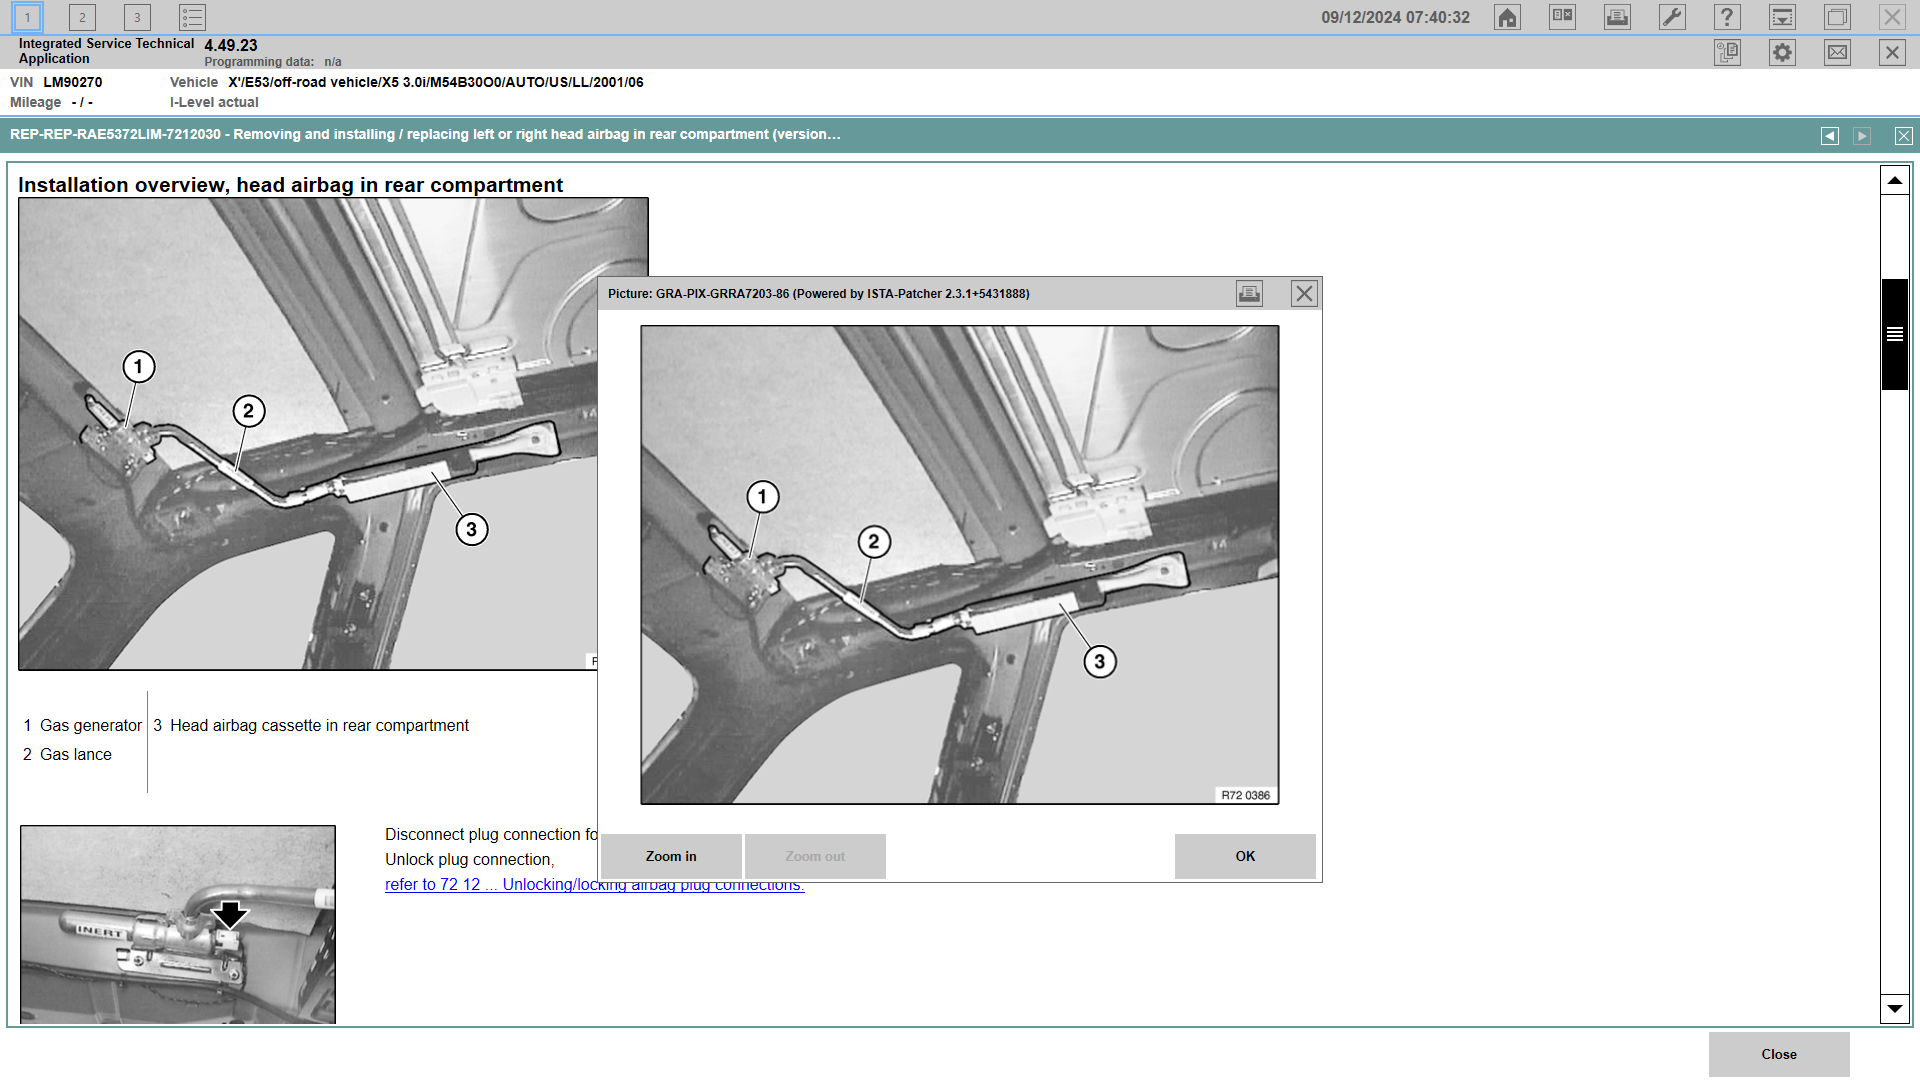
Task: Click the INERT gas generator thumbnail
Action: coord(178,924)
